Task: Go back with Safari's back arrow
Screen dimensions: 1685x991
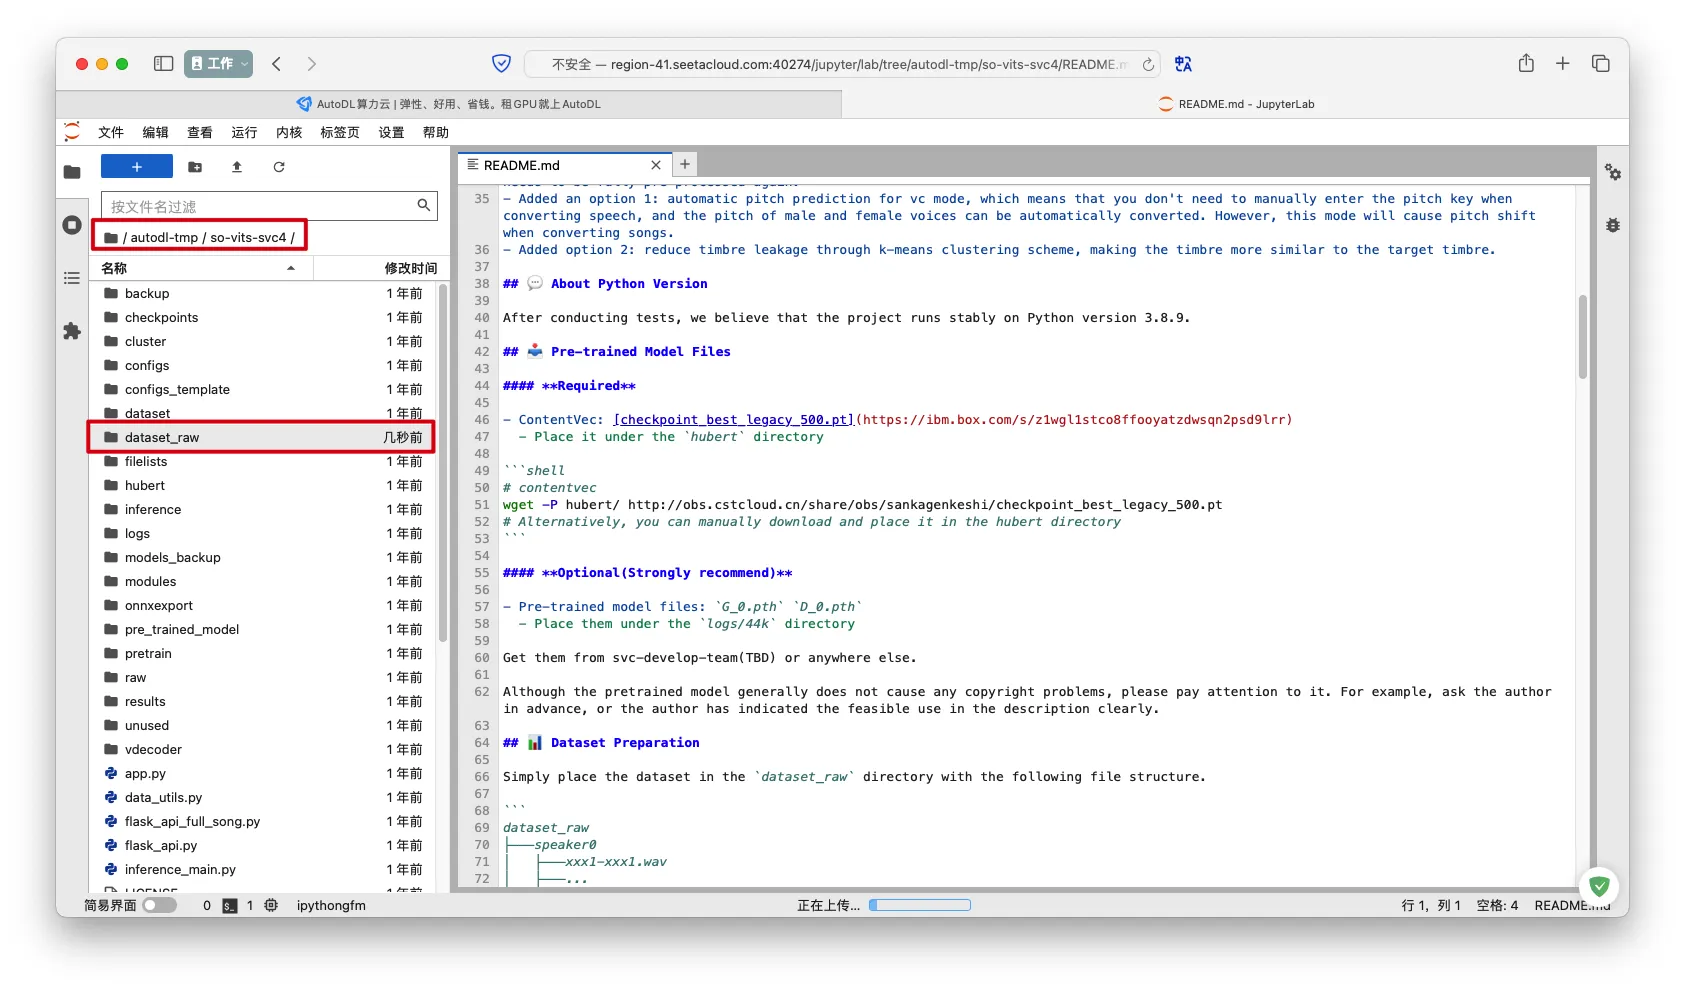Action: (277, 64)
